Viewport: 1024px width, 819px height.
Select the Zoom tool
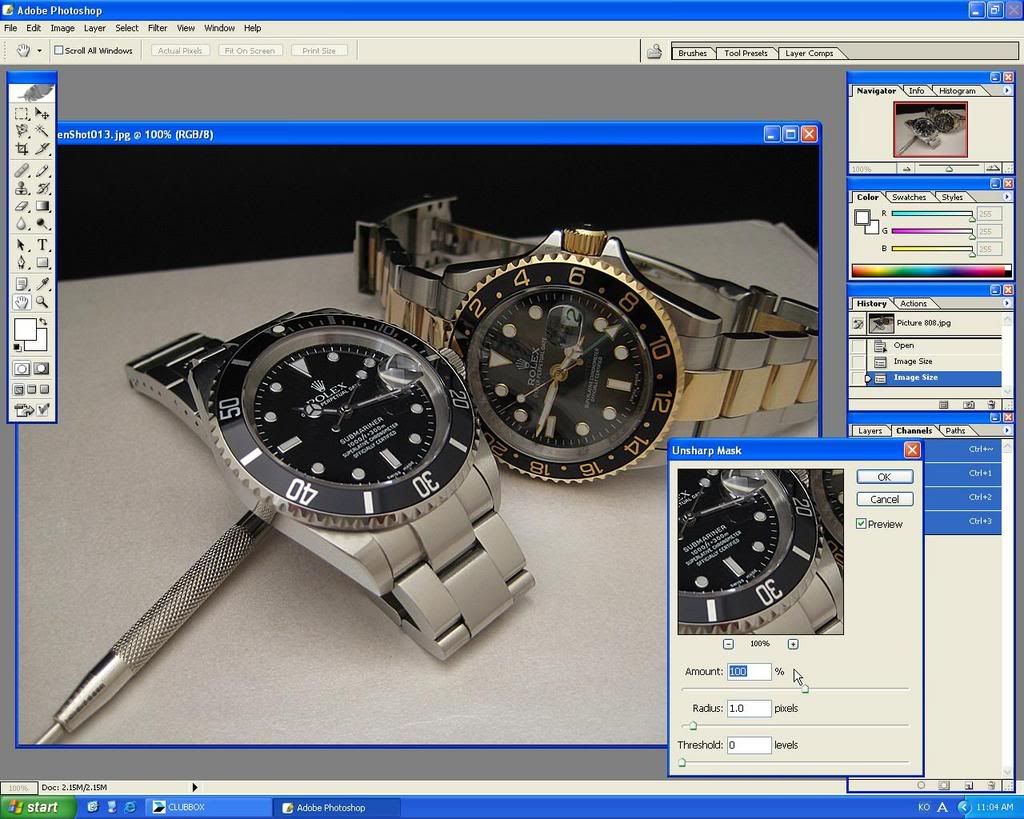point(42,302)
